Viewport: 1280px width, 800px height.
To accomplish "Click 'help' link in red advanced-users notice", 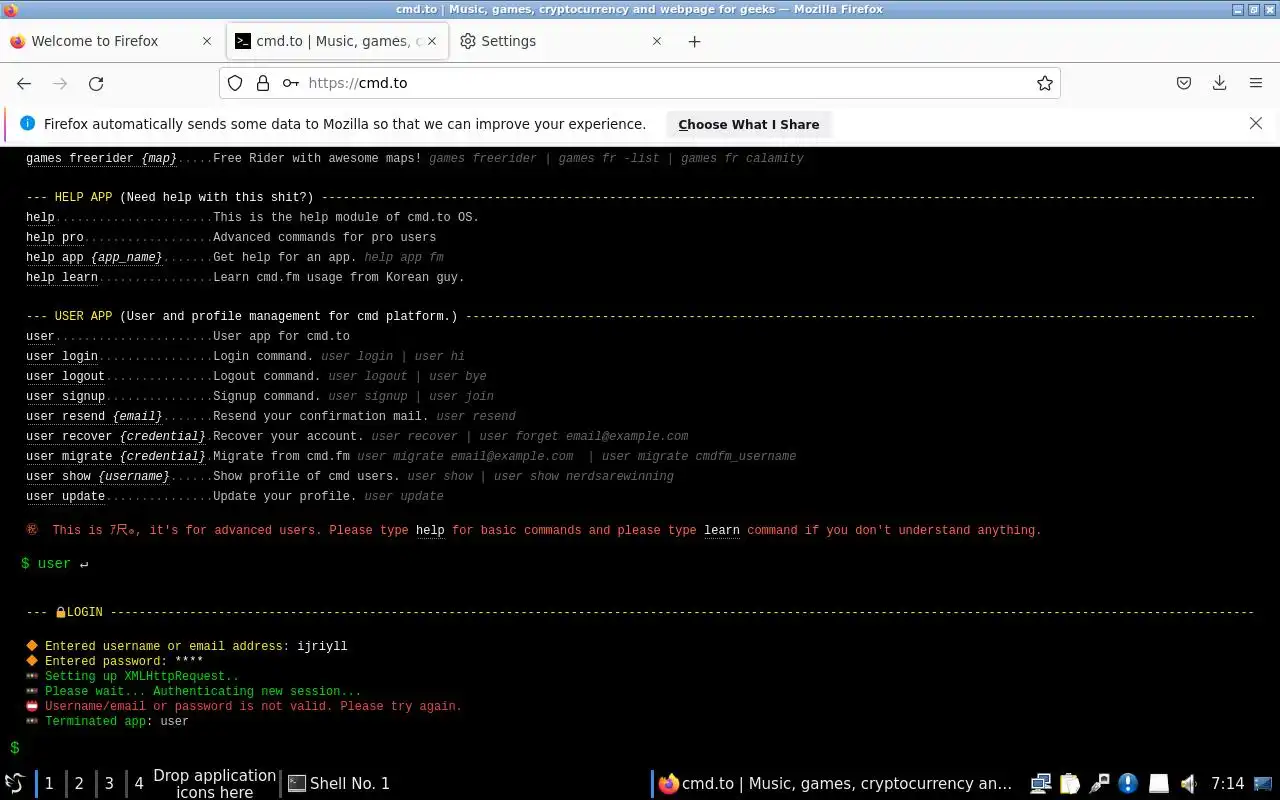I will [x=430, y=530].
